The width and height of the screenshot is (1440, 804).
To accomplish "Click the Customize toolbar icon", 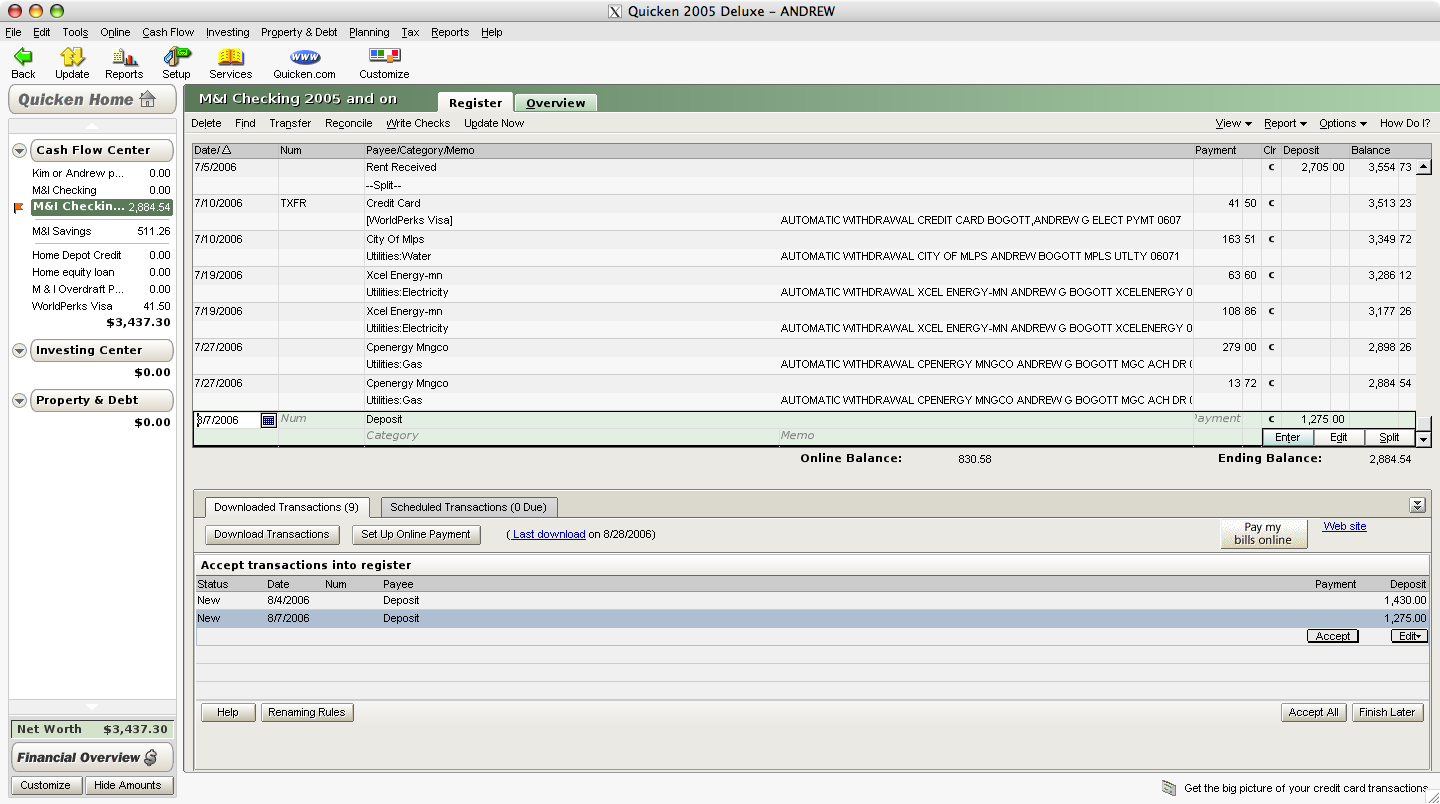I will click(x=384, y=62).
